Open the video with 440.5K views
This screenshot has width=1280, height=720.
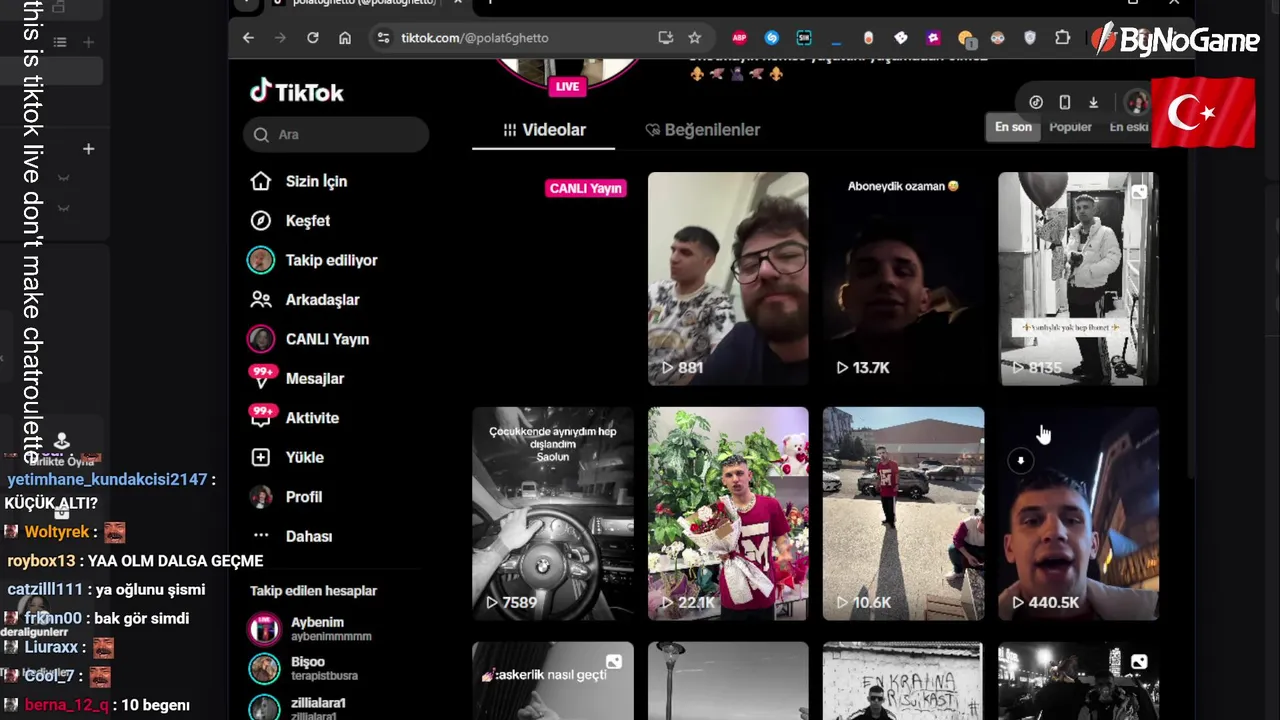click(1078, 513)
